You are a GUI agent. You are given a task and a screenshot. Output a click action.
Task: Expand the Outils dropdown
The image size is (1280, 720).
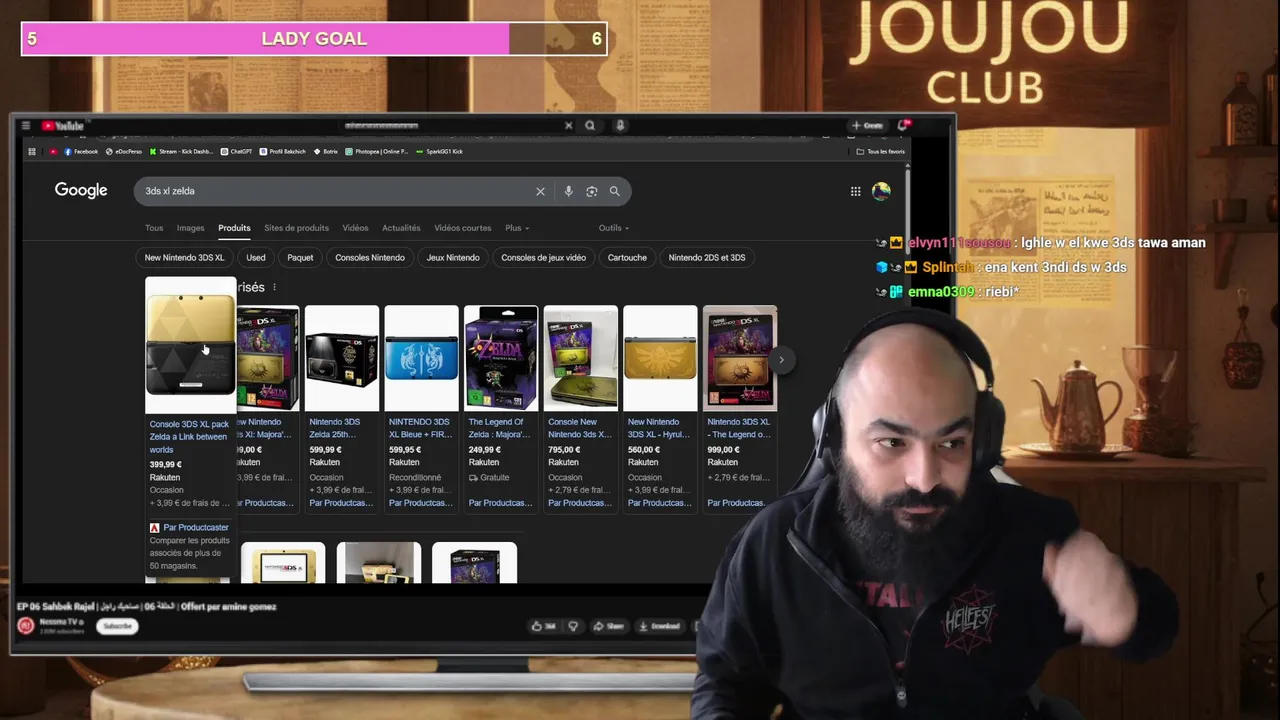pos(614,228)
